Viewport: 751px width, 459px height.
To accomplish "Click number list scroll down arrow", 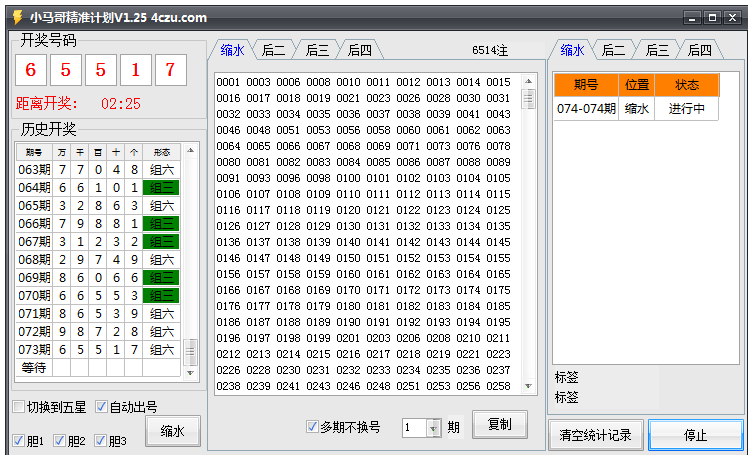I will point(528,386).
